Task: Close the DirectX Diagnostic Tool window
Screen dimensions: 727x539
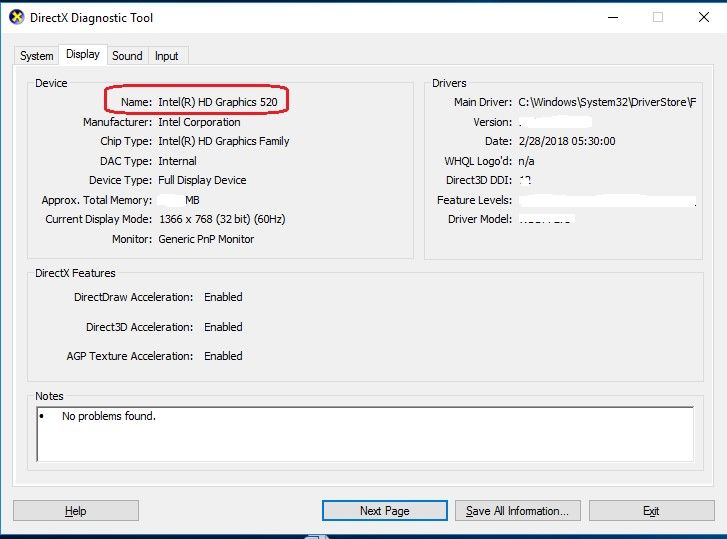Action: coord(703,18)
